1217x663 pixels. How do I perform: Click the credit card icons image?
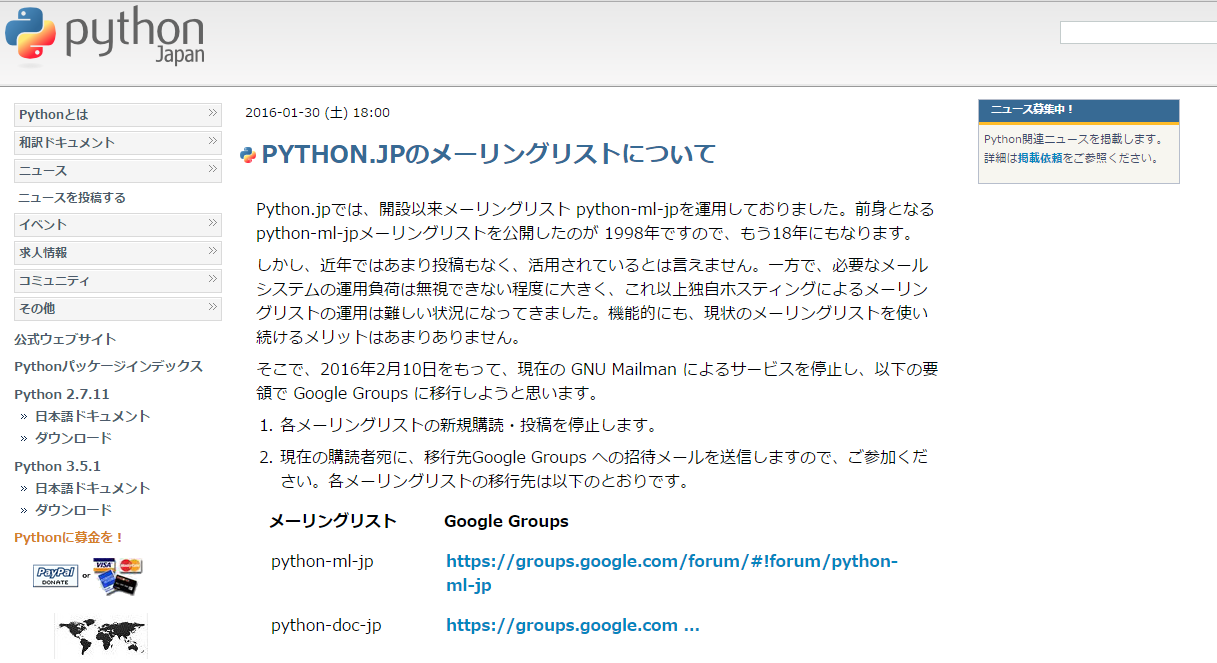(x=118, y=576)
